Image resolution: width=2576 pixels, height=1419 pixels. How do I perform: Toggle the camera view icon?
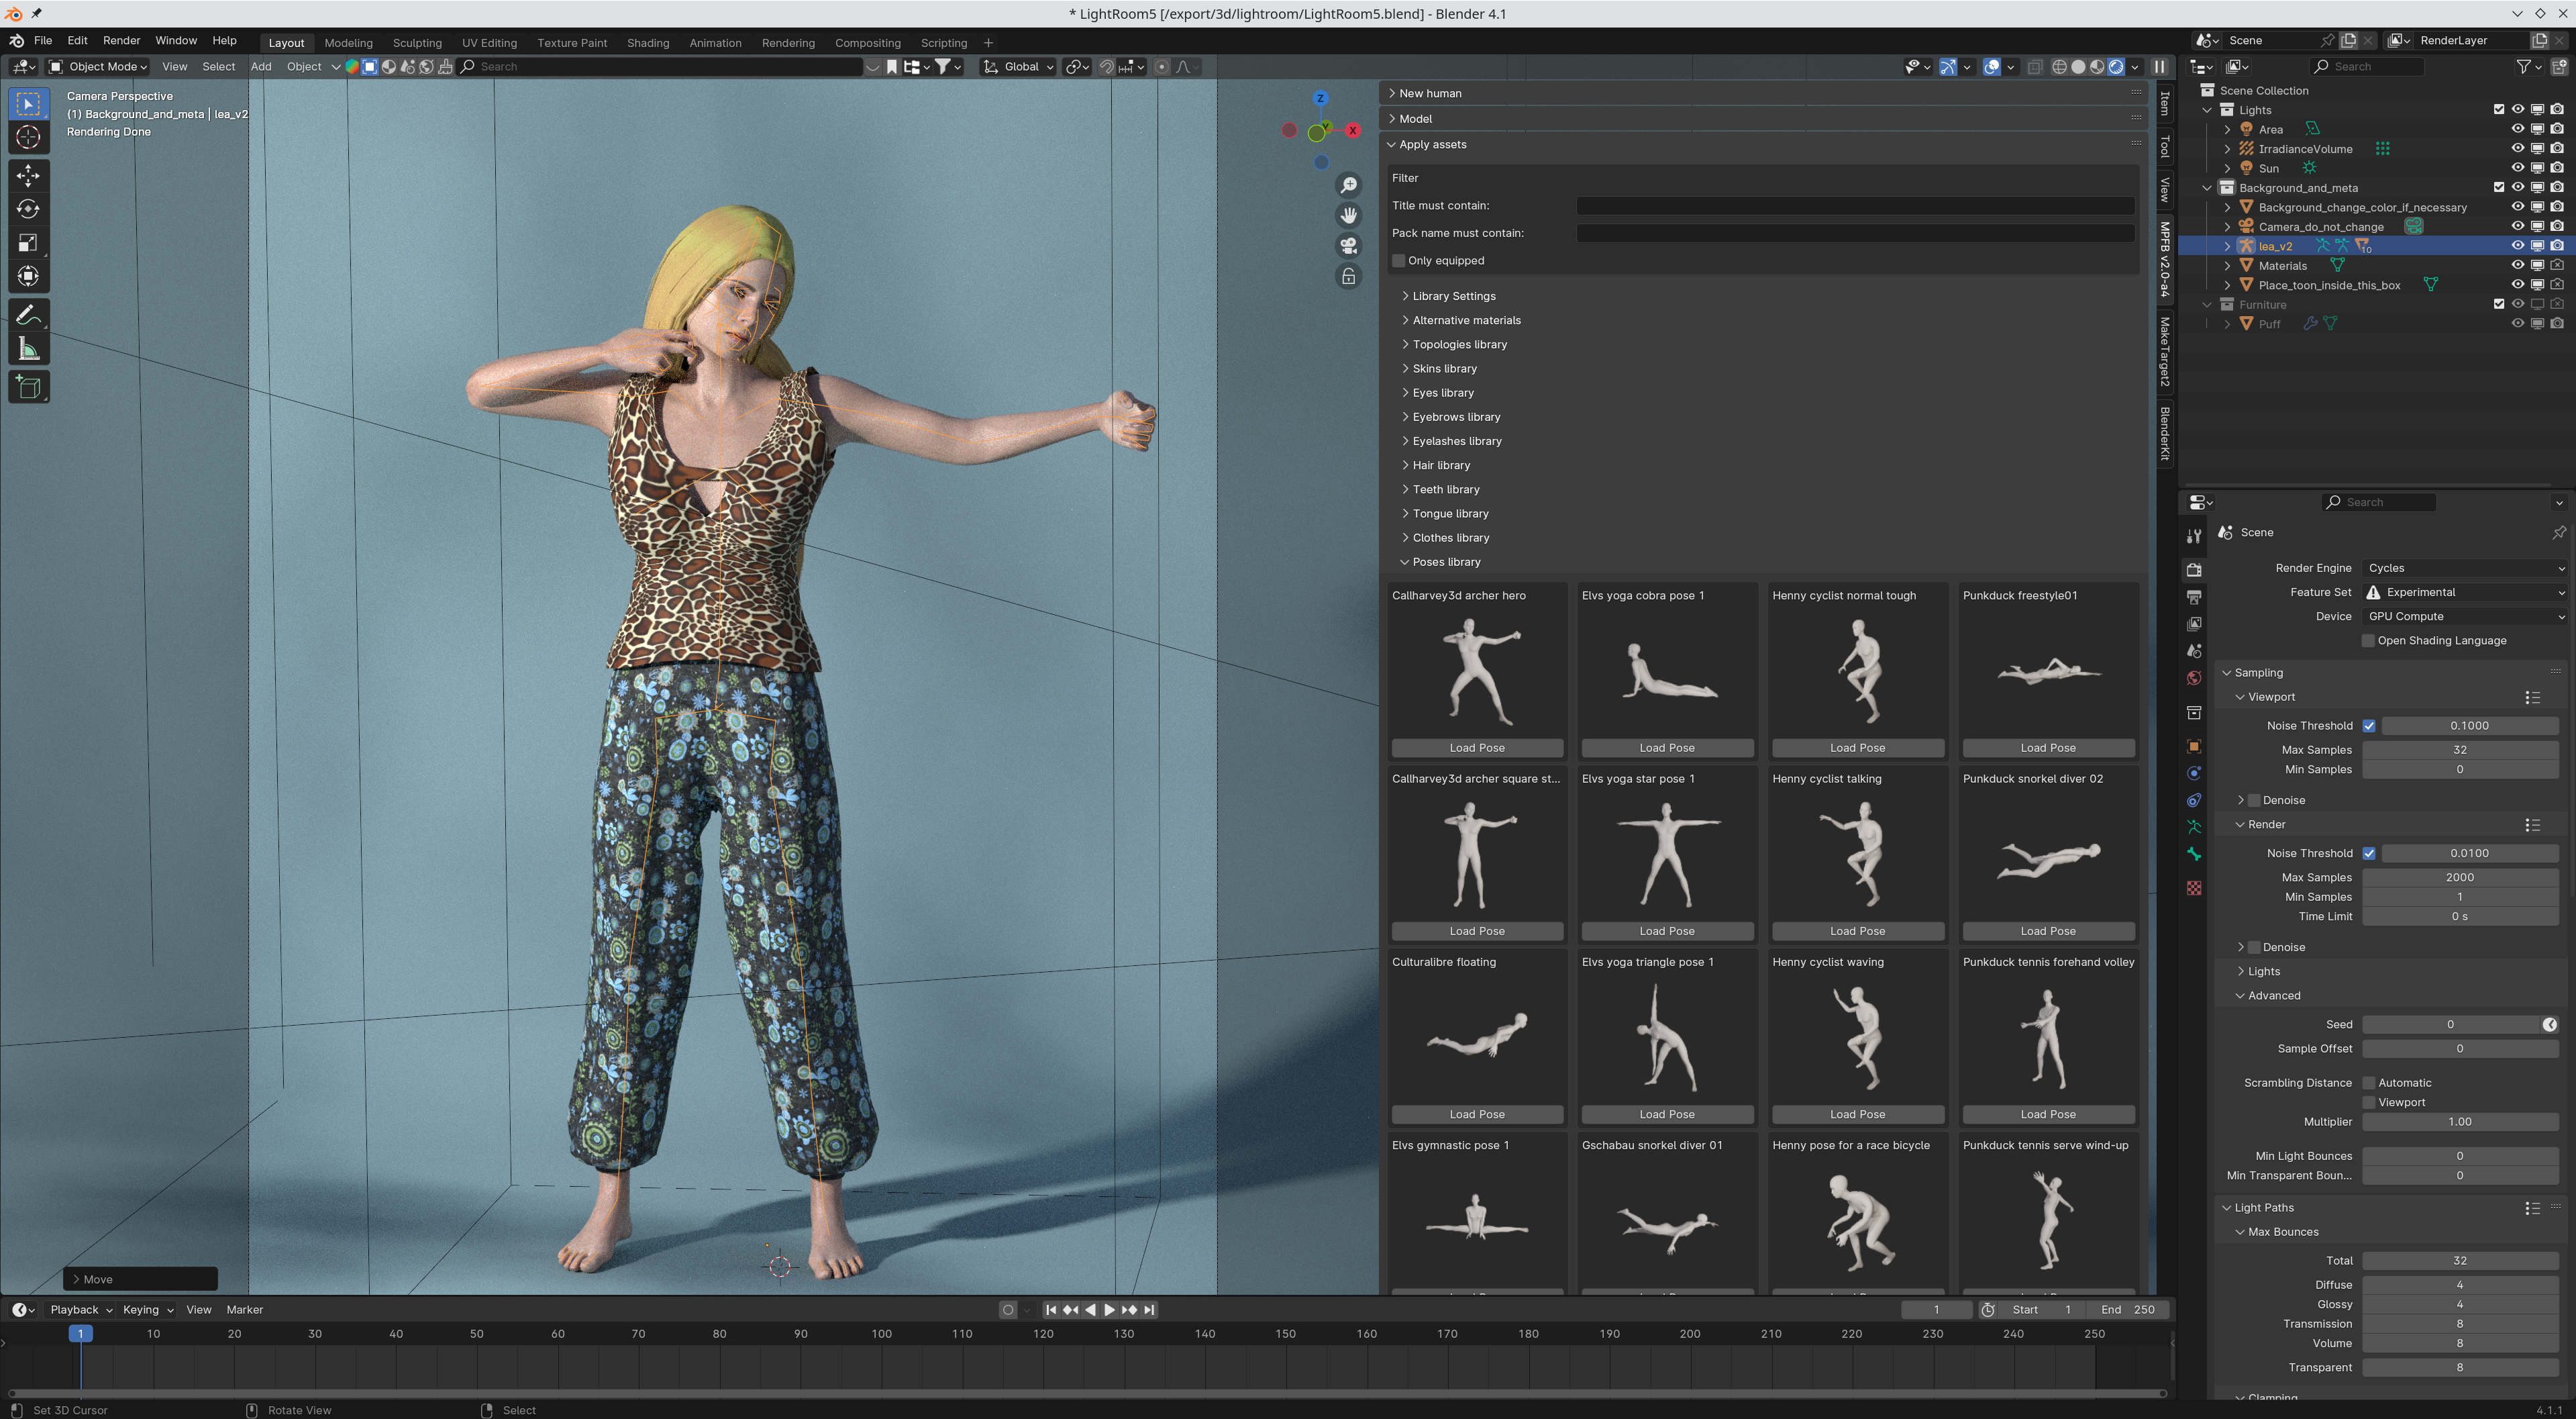(1348, 246)
